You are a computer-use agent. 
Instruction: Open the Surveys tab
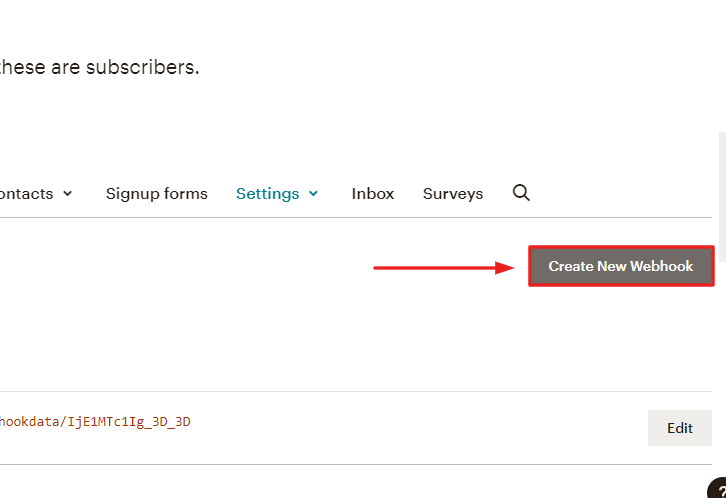pyautogui.click(x=453, y=193)
